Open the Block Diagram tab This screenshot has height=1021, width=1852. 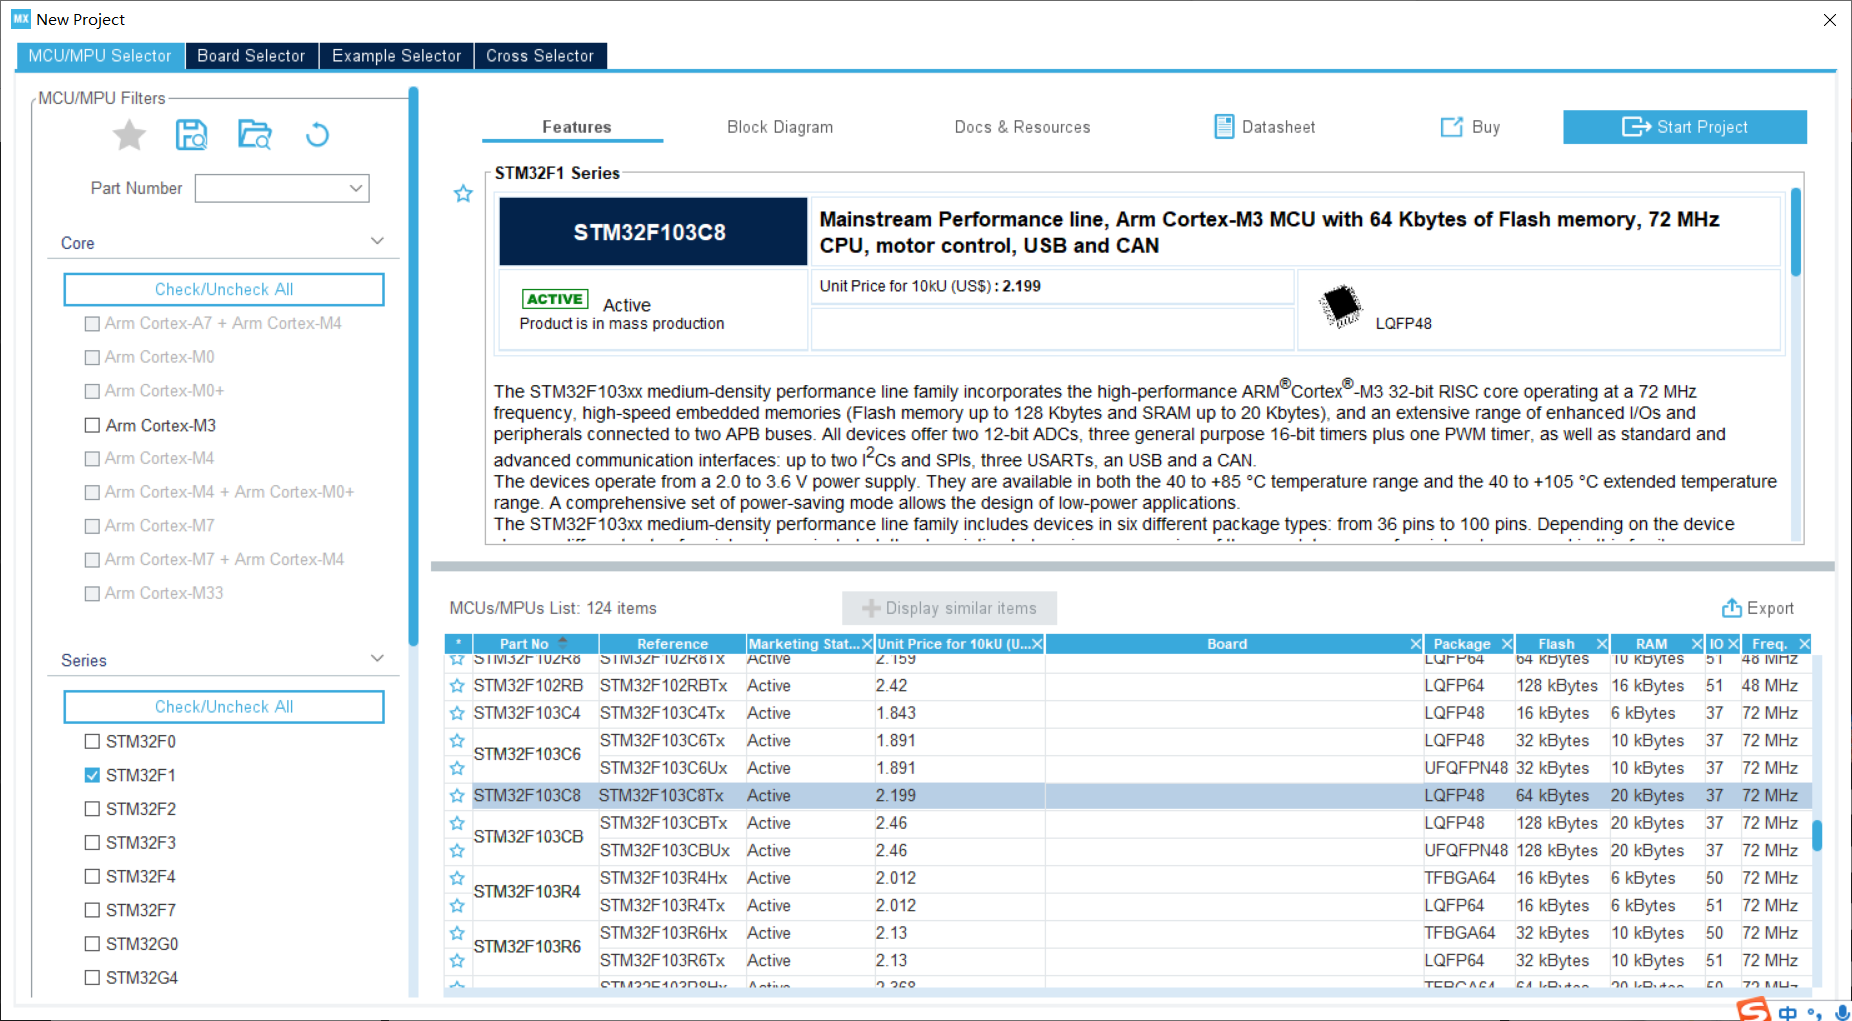pyautogui.click(x=780, y=127)
